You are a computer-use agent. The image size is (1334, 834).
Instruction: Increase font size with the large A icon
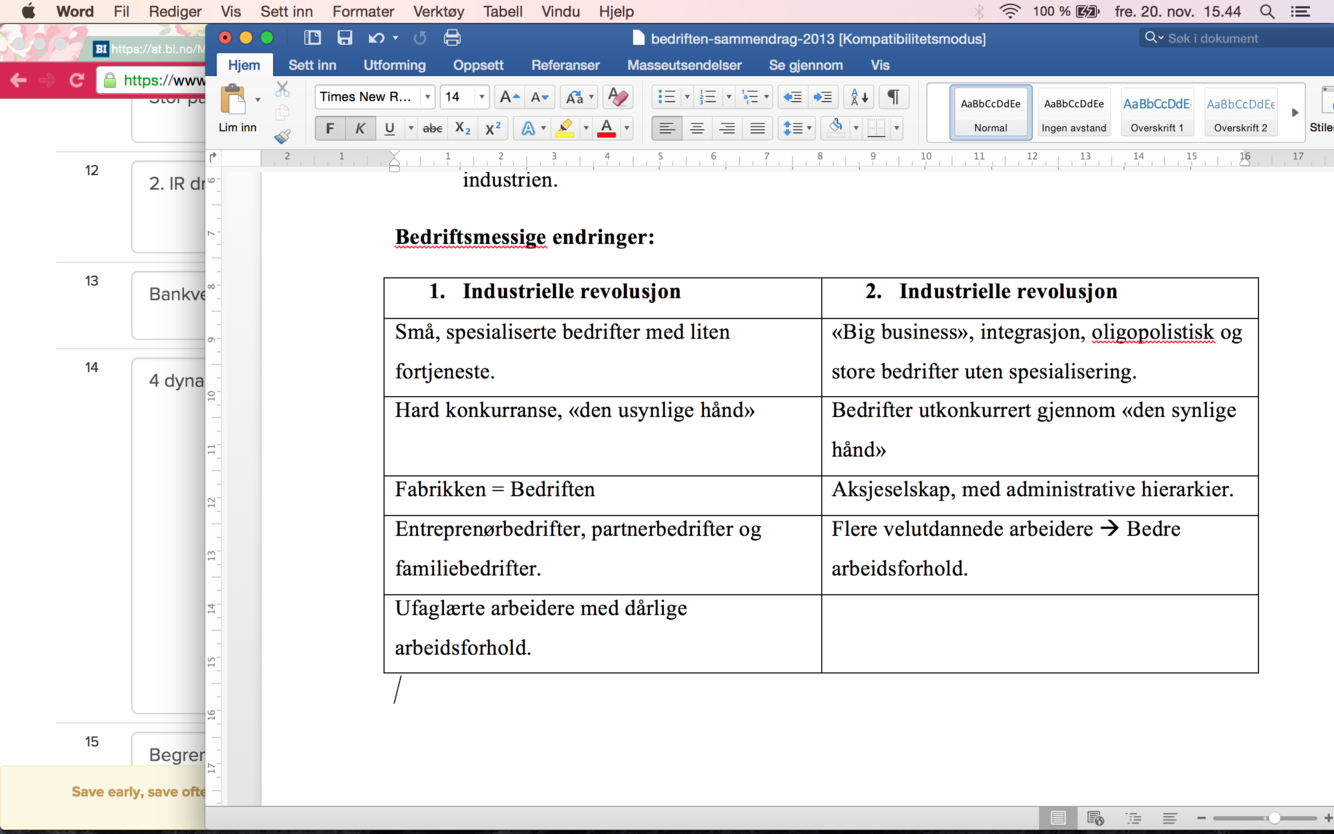(509, 97)
